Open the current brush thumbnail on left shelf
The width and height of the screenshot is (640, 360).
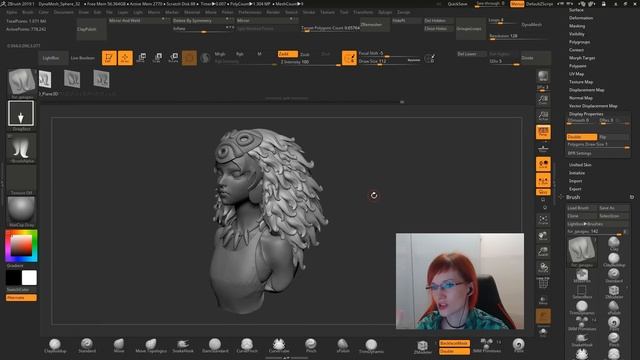21,83
